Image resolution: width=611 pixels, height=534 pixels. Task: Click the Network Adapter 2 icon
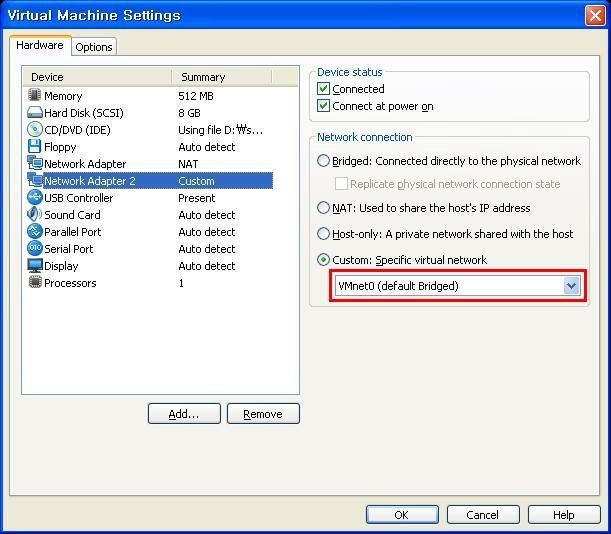click(x=35, y=180)
